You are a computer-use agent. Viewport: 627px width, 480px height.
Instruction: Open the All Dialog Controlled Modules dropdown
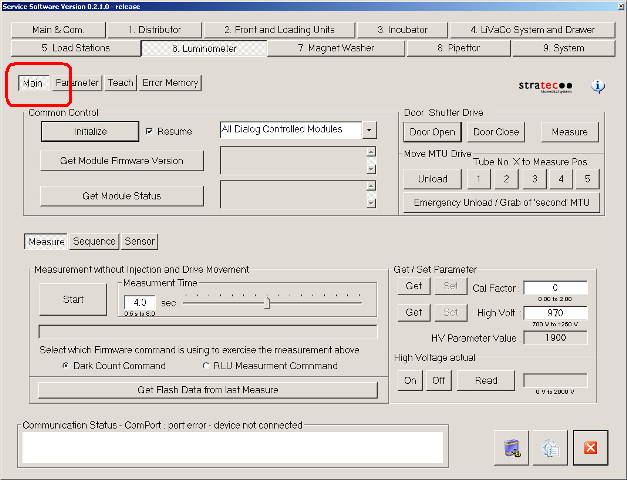[x=369, y=130]
